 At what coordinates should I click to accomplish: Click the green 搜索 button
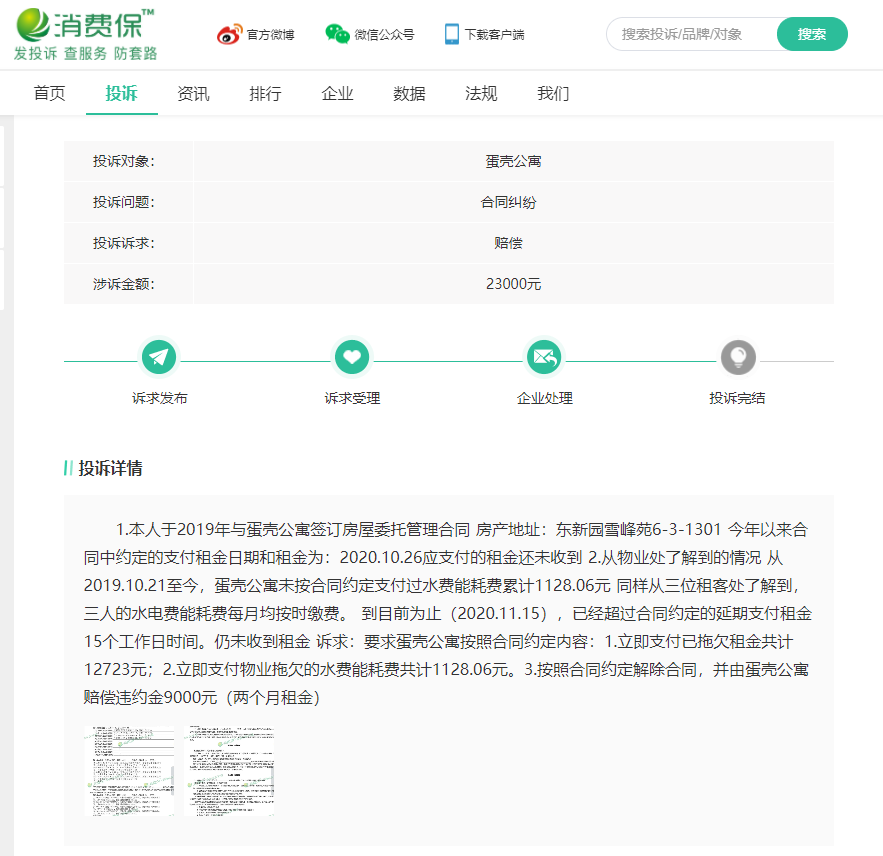(x=812, y=34)
